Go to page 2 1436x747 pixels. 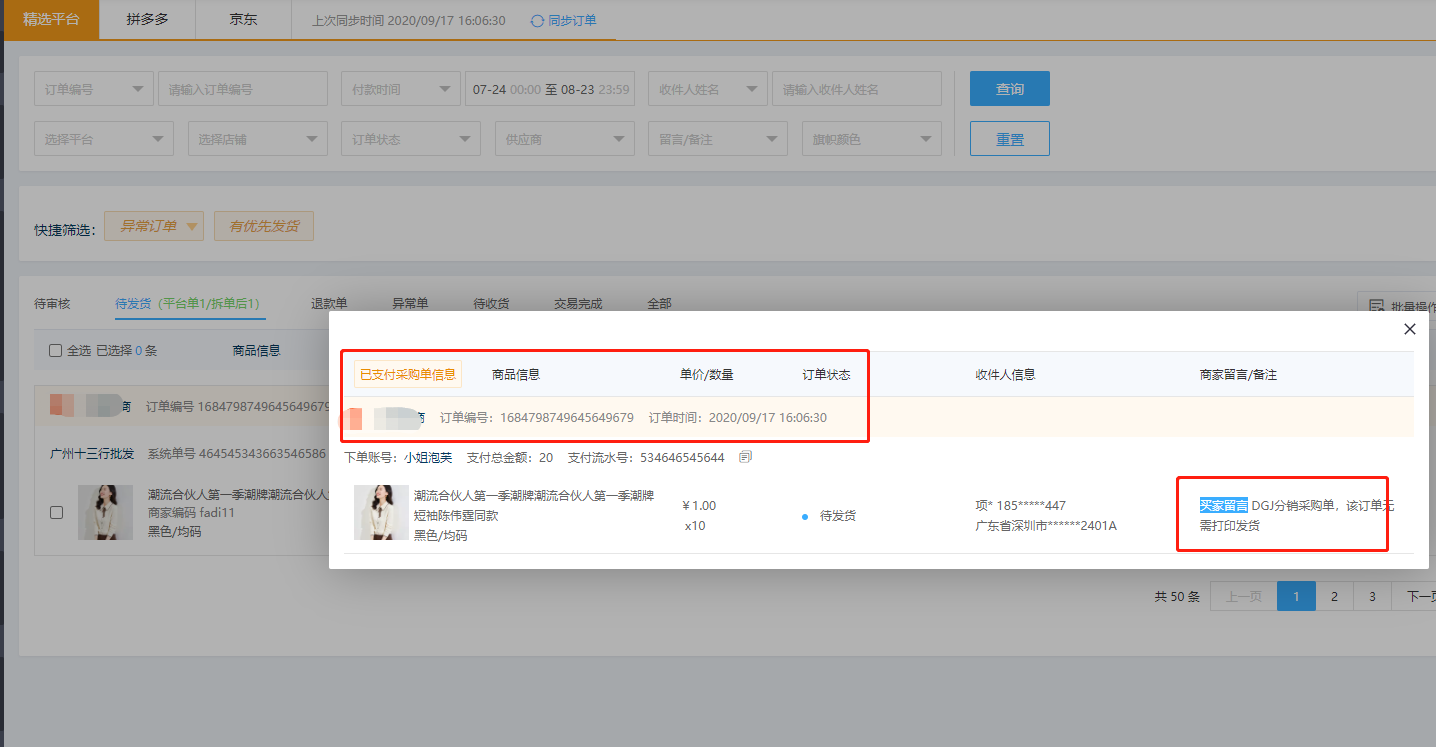pos(1334,597)
